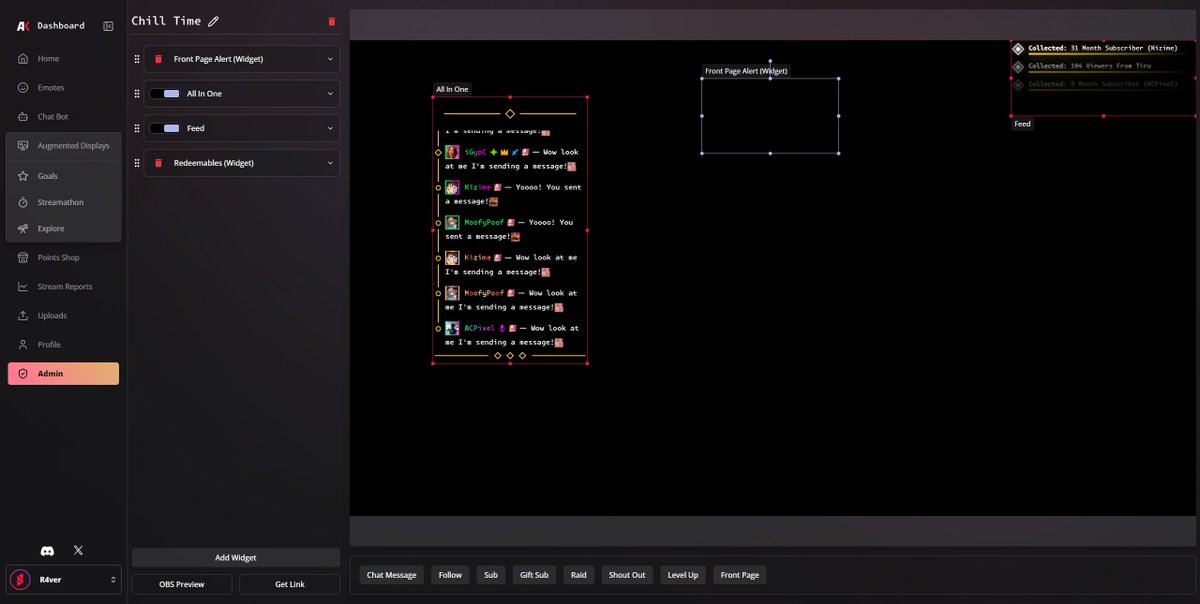The width and height of the screenshot is (1200, 604).
Task: Open the Admin menu item
Action: click(x=63, y=374)
